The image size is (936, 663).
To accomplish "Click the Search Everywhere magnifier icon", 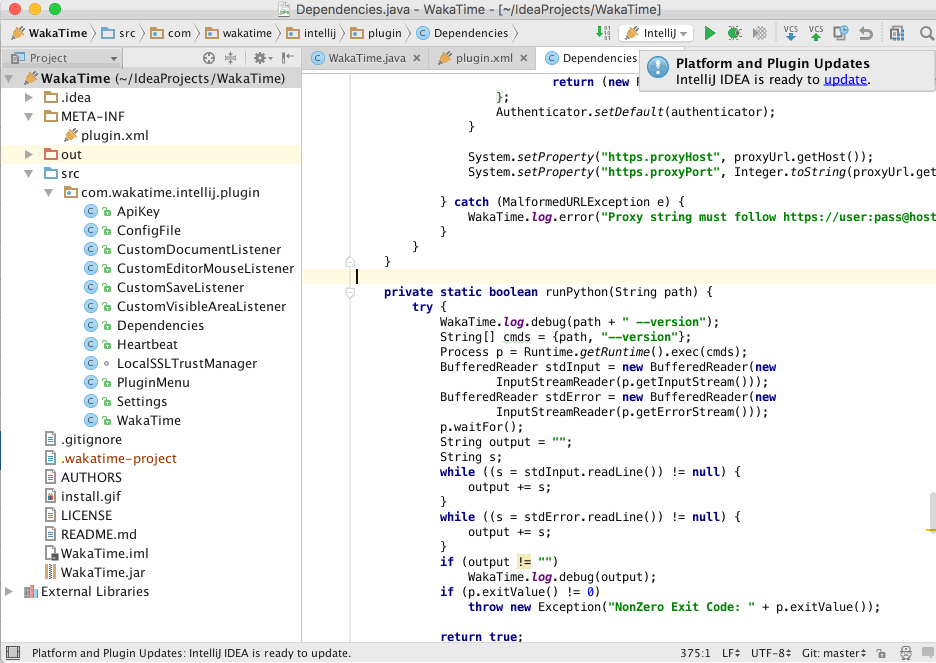I will tap(927, 33).
